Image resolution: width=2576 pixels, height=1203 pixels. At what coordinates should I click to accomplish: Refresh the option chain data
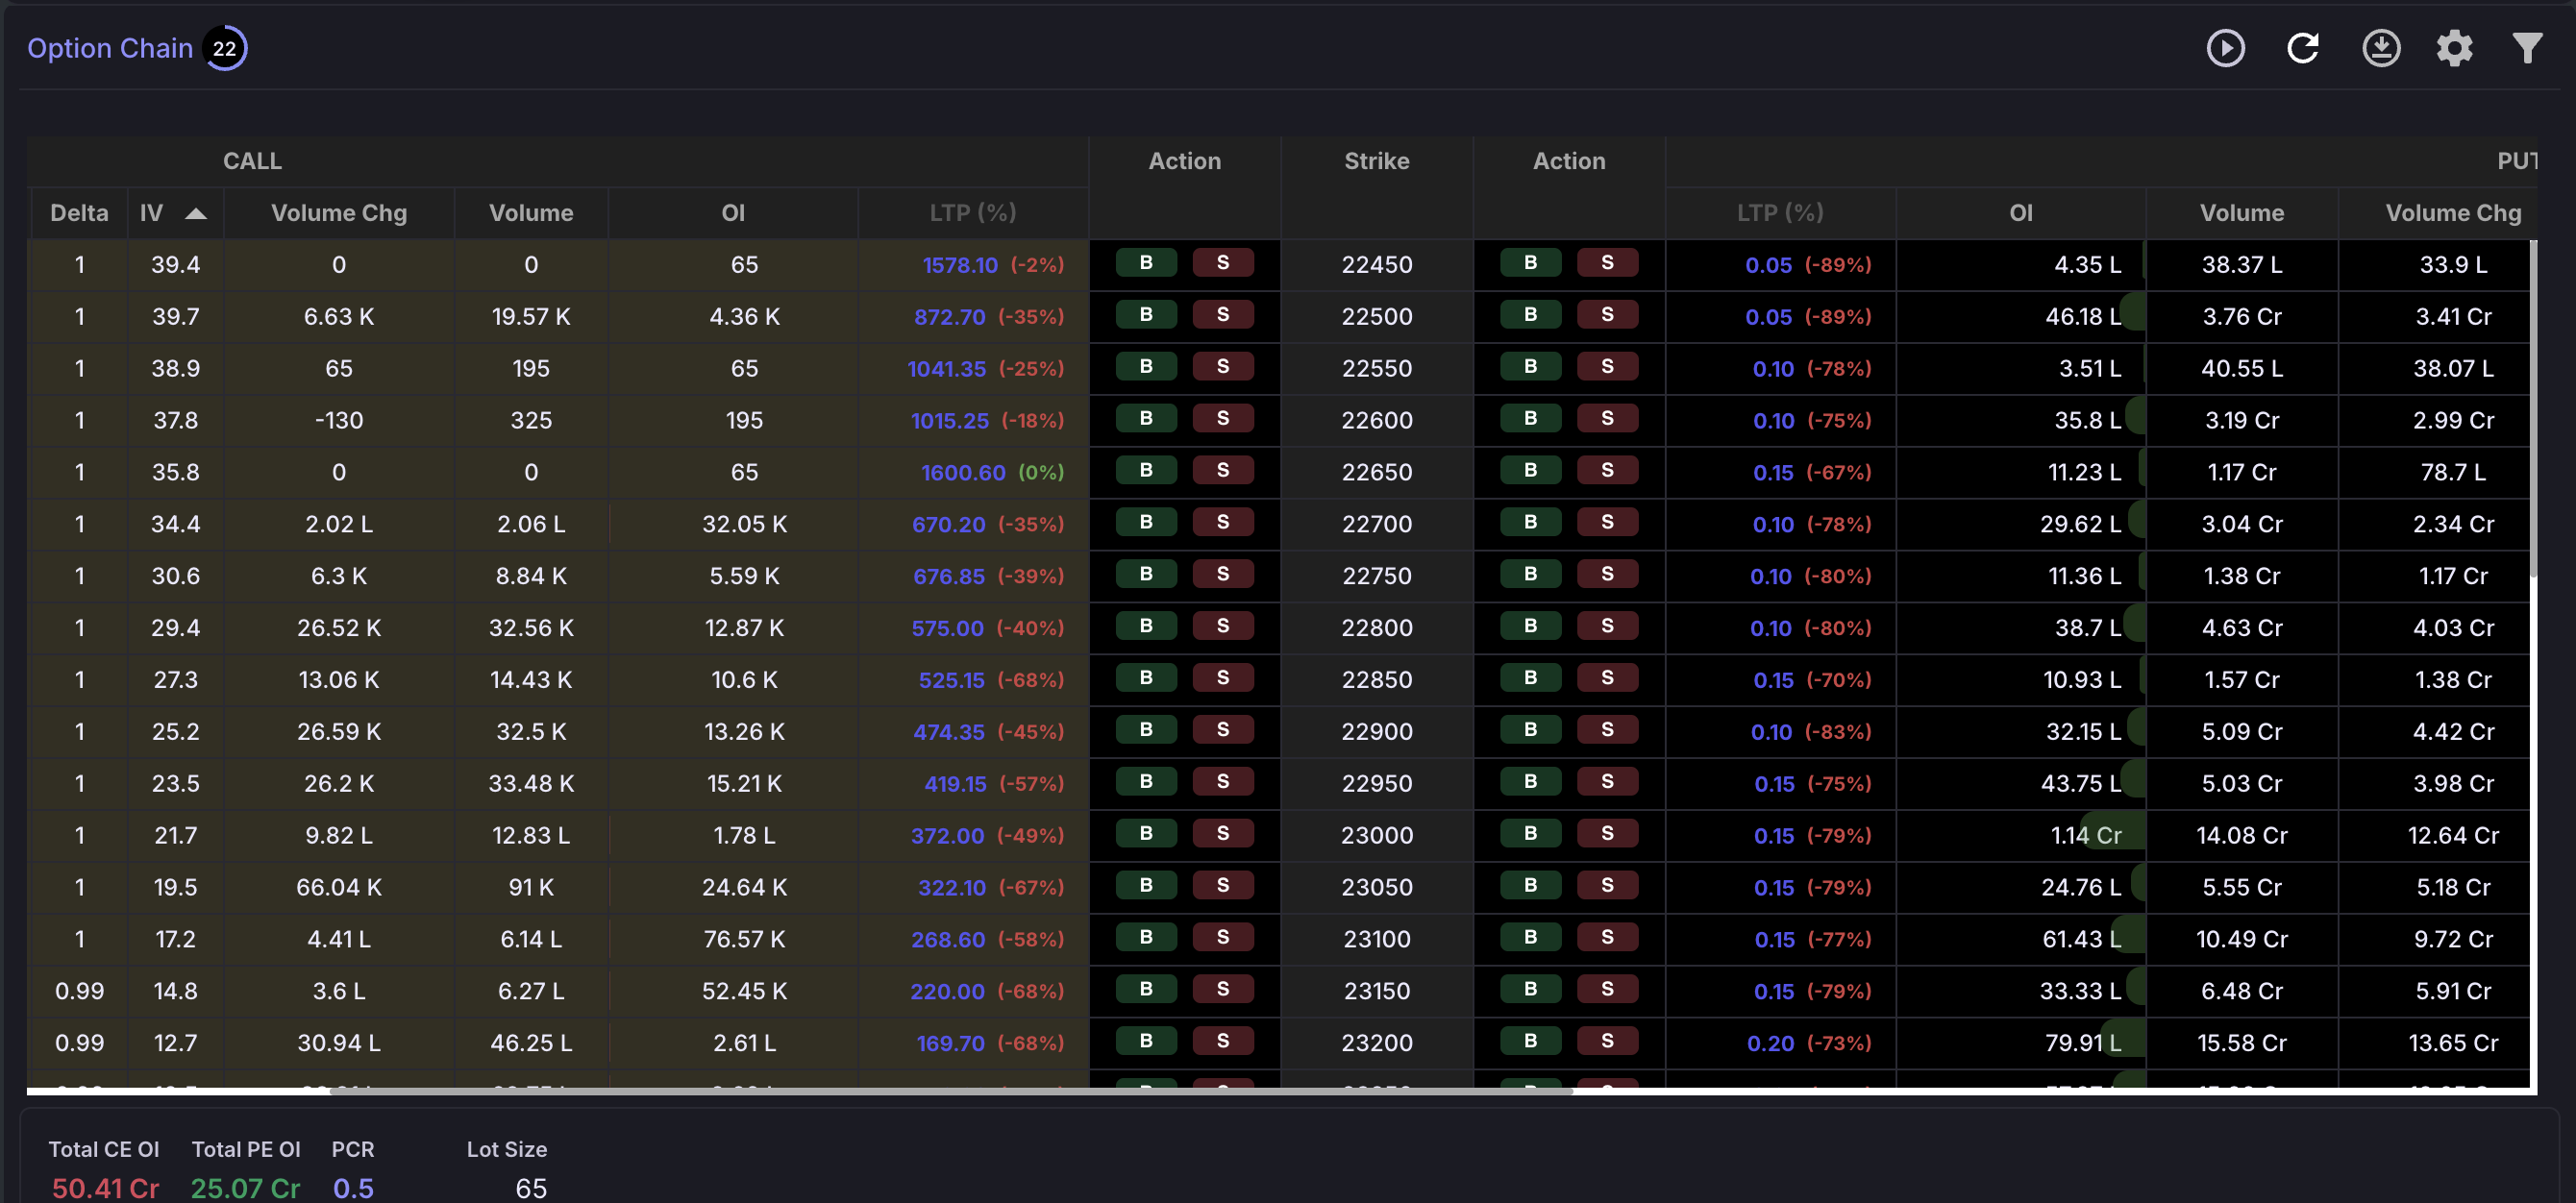(x=2303, y=48)
